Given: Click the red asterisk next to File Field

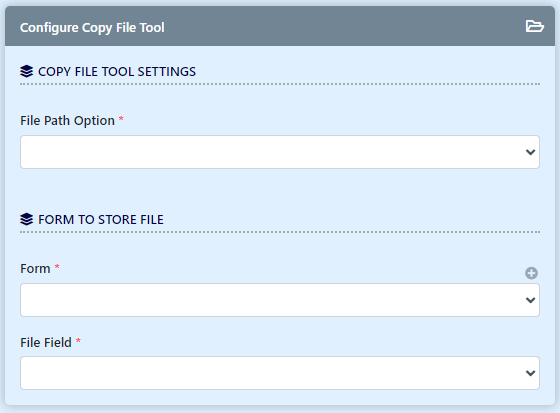Looking at the screenshot, I should coord(78,340).
